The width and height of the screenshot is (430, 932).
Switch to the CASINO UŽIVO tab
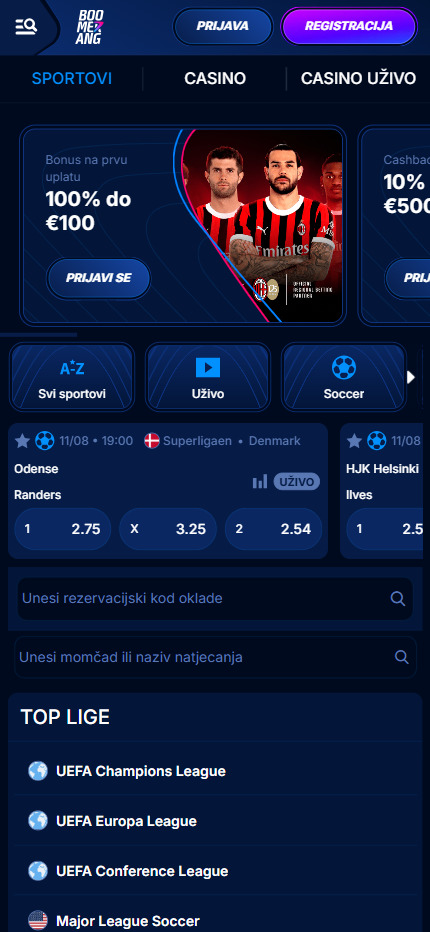pyautogui.click(x=358, y=78)
